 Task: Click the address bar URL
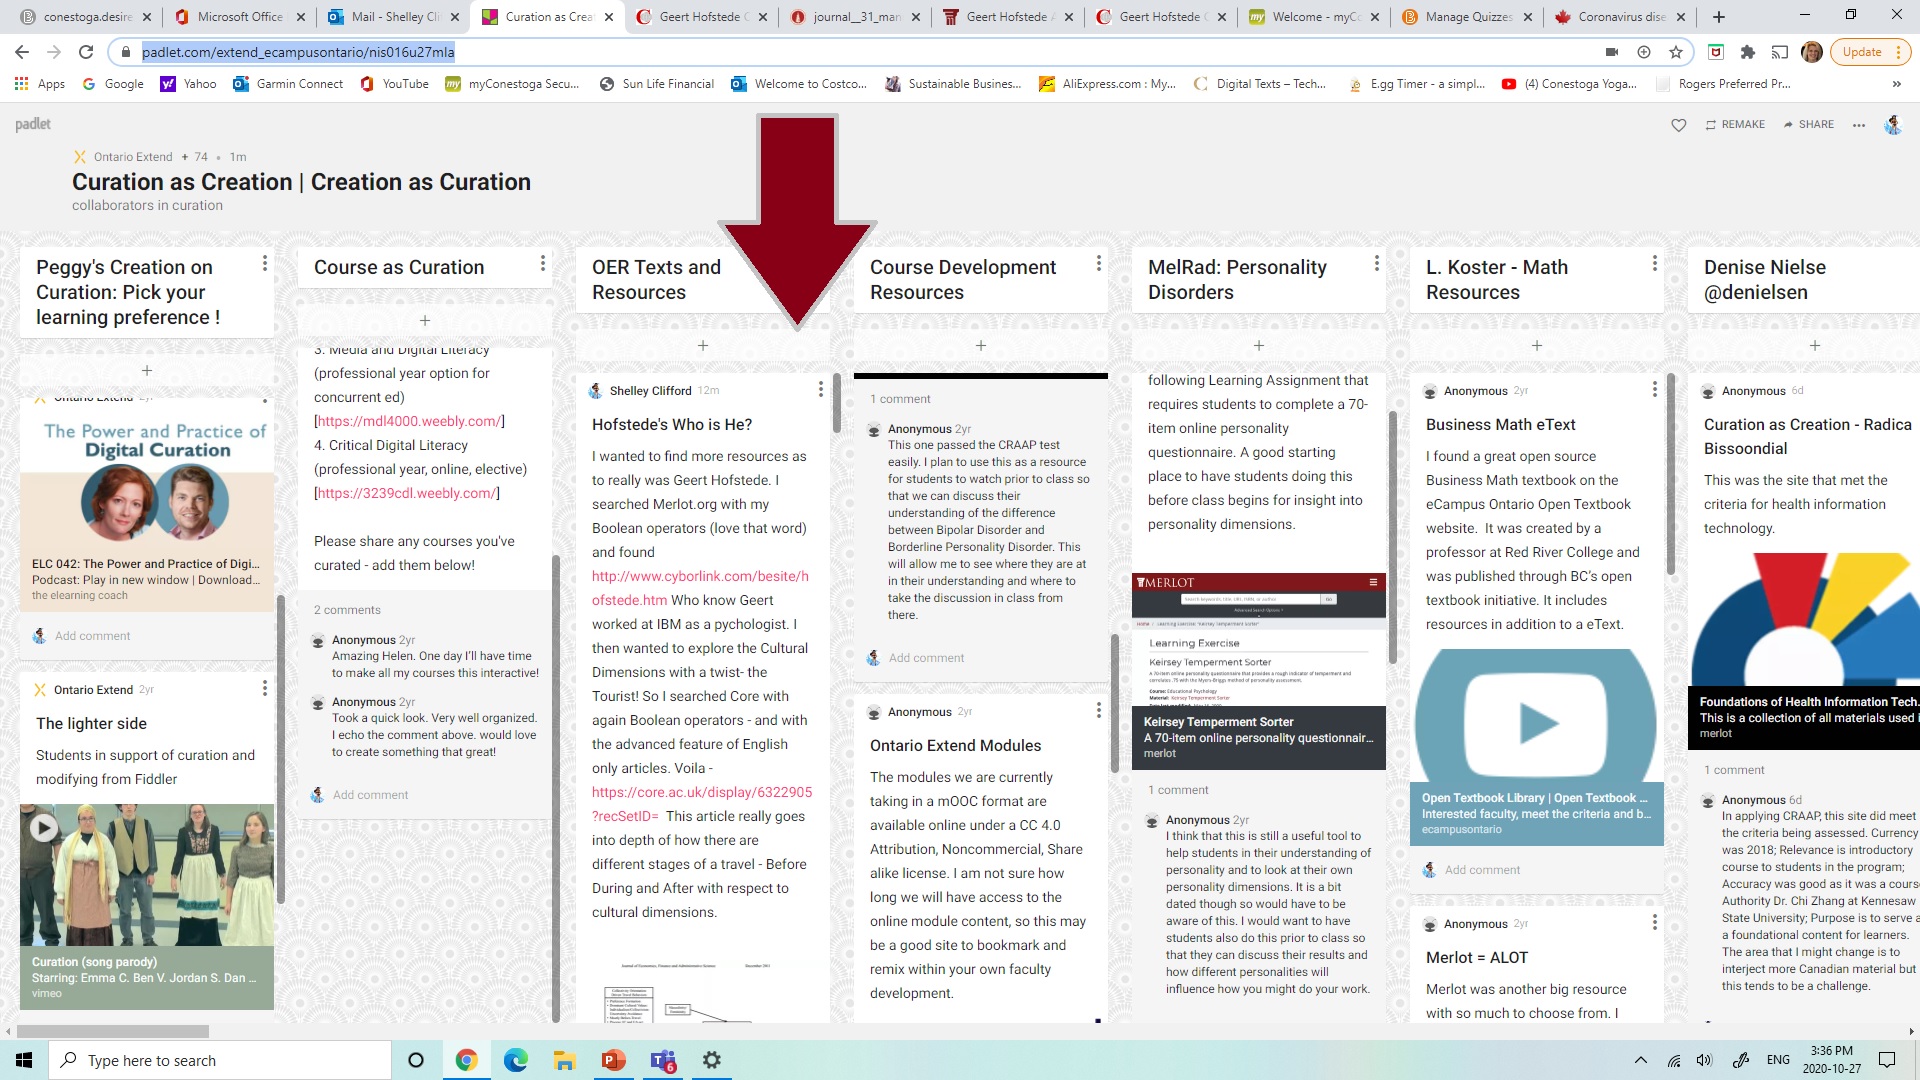point(297,52)
